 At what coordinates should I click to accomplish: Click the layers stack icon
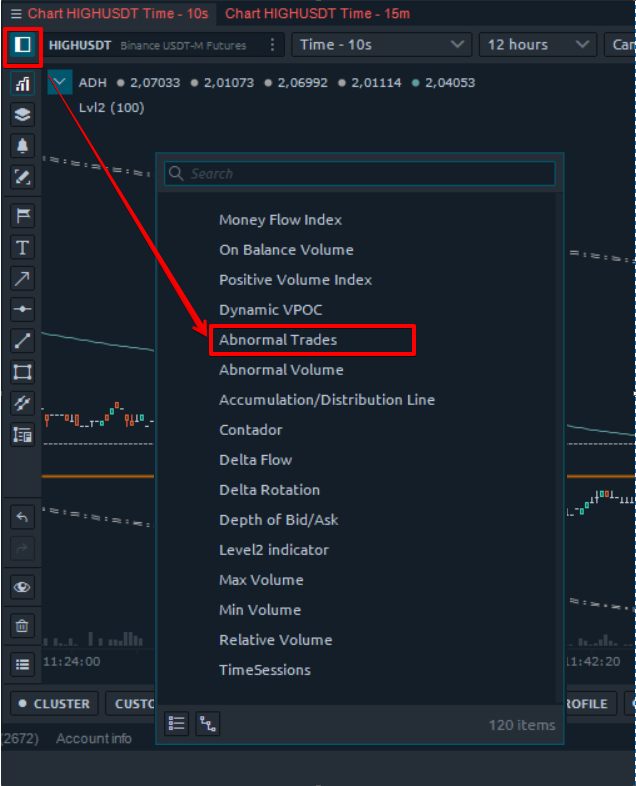pyautogui.click(x=22, y=115)
